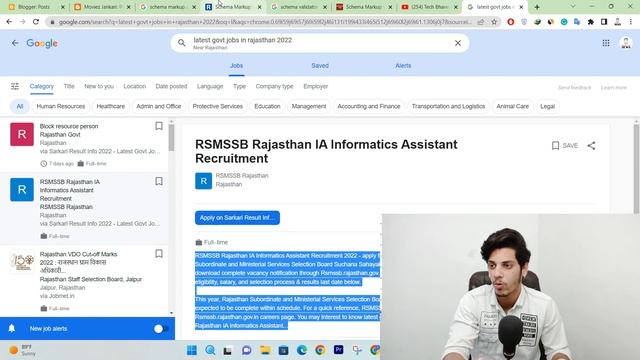Select the Transportation and Logistics chip
Screen dimensions: 640x360
pyautogui.click(x=448, y=106)
